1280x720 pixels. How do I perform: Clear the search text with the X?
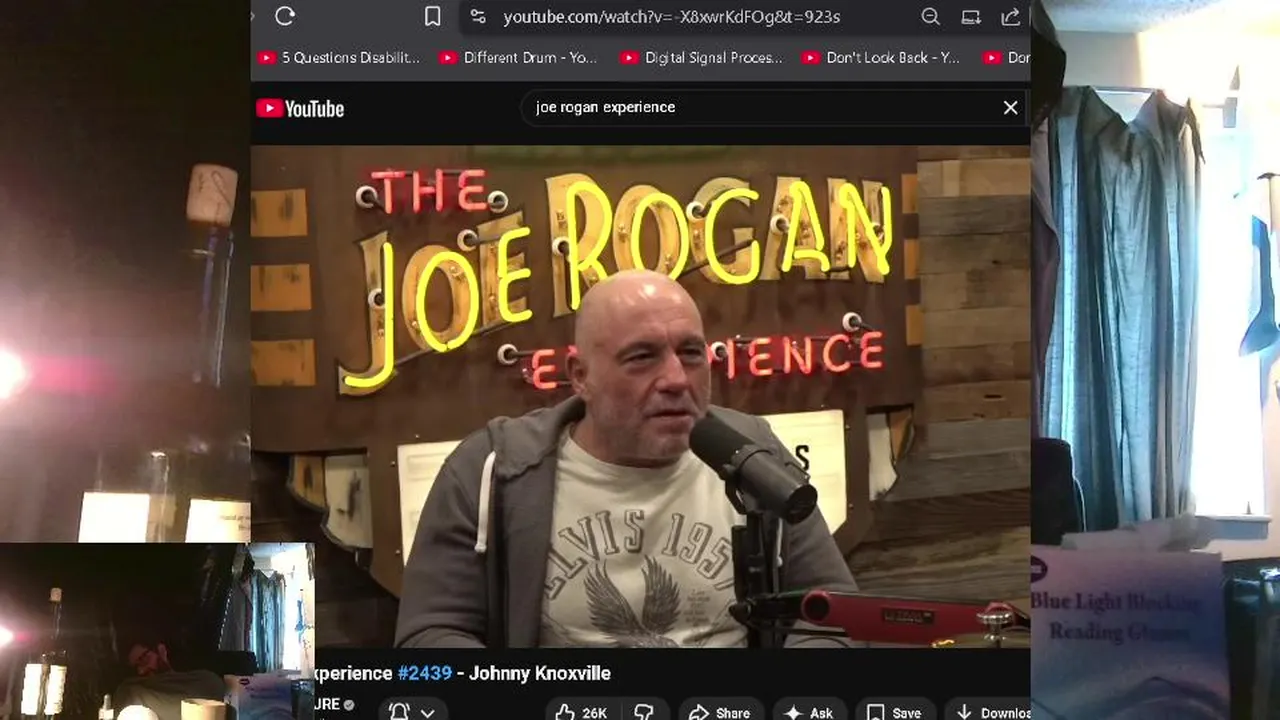tap(1010, 107)
